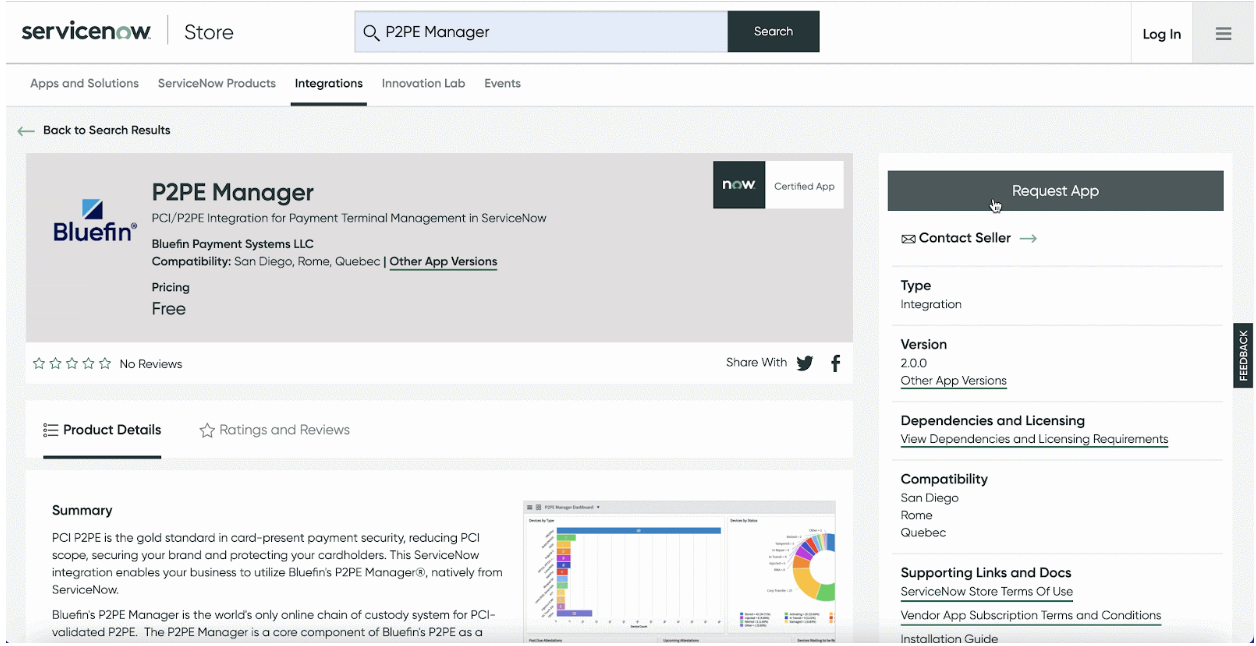Click the P2PE dashboard screenshot thumbnail

[x=680, y=571]
